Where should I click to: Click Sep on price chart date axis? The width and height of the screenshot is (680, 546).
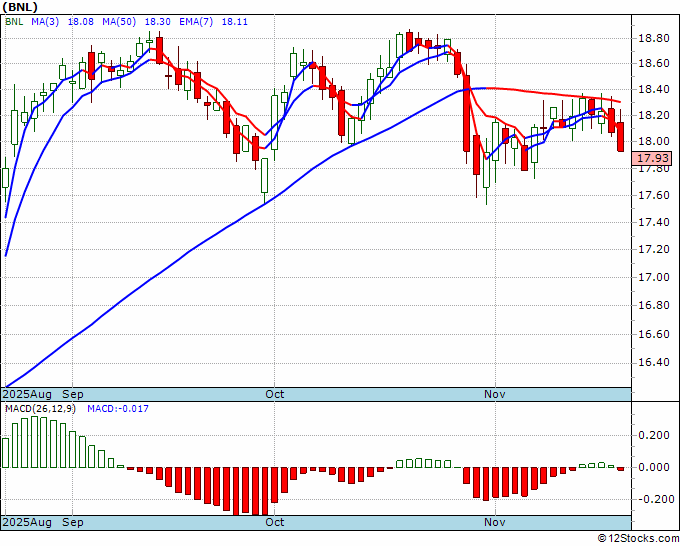(73, 394)
